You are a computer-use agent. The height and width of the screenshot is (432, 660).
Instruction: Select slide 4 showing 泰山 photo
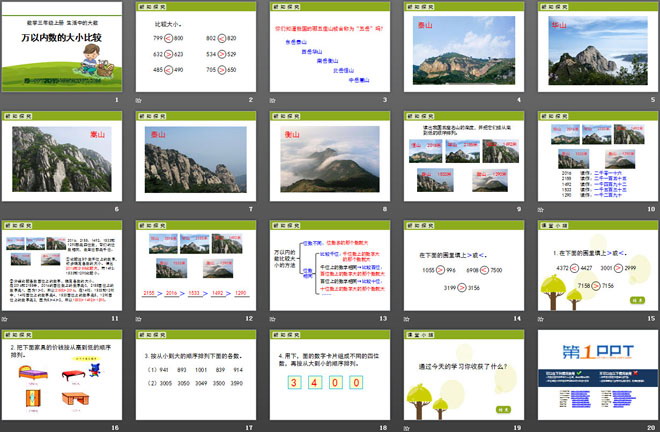click(464, 47)
